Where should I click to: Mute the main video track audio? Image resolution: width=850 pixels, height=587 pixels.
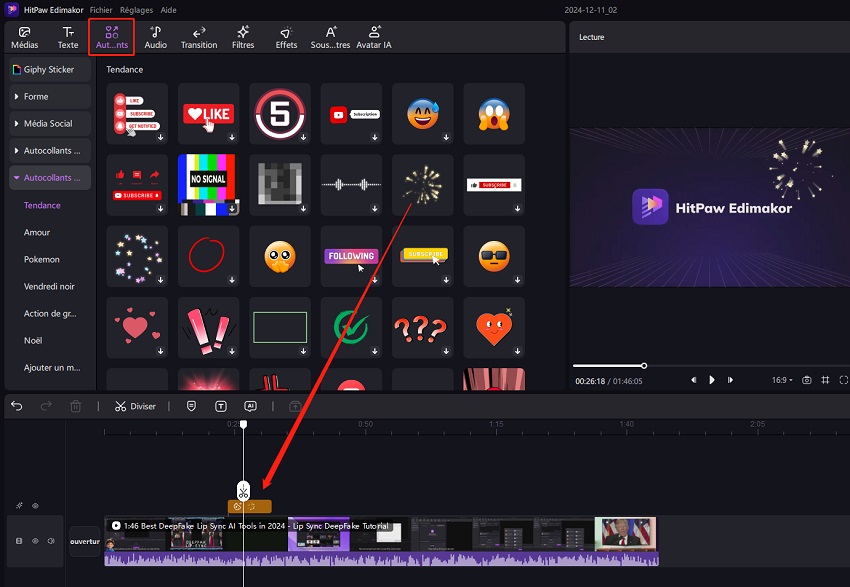tap(51, 541)
